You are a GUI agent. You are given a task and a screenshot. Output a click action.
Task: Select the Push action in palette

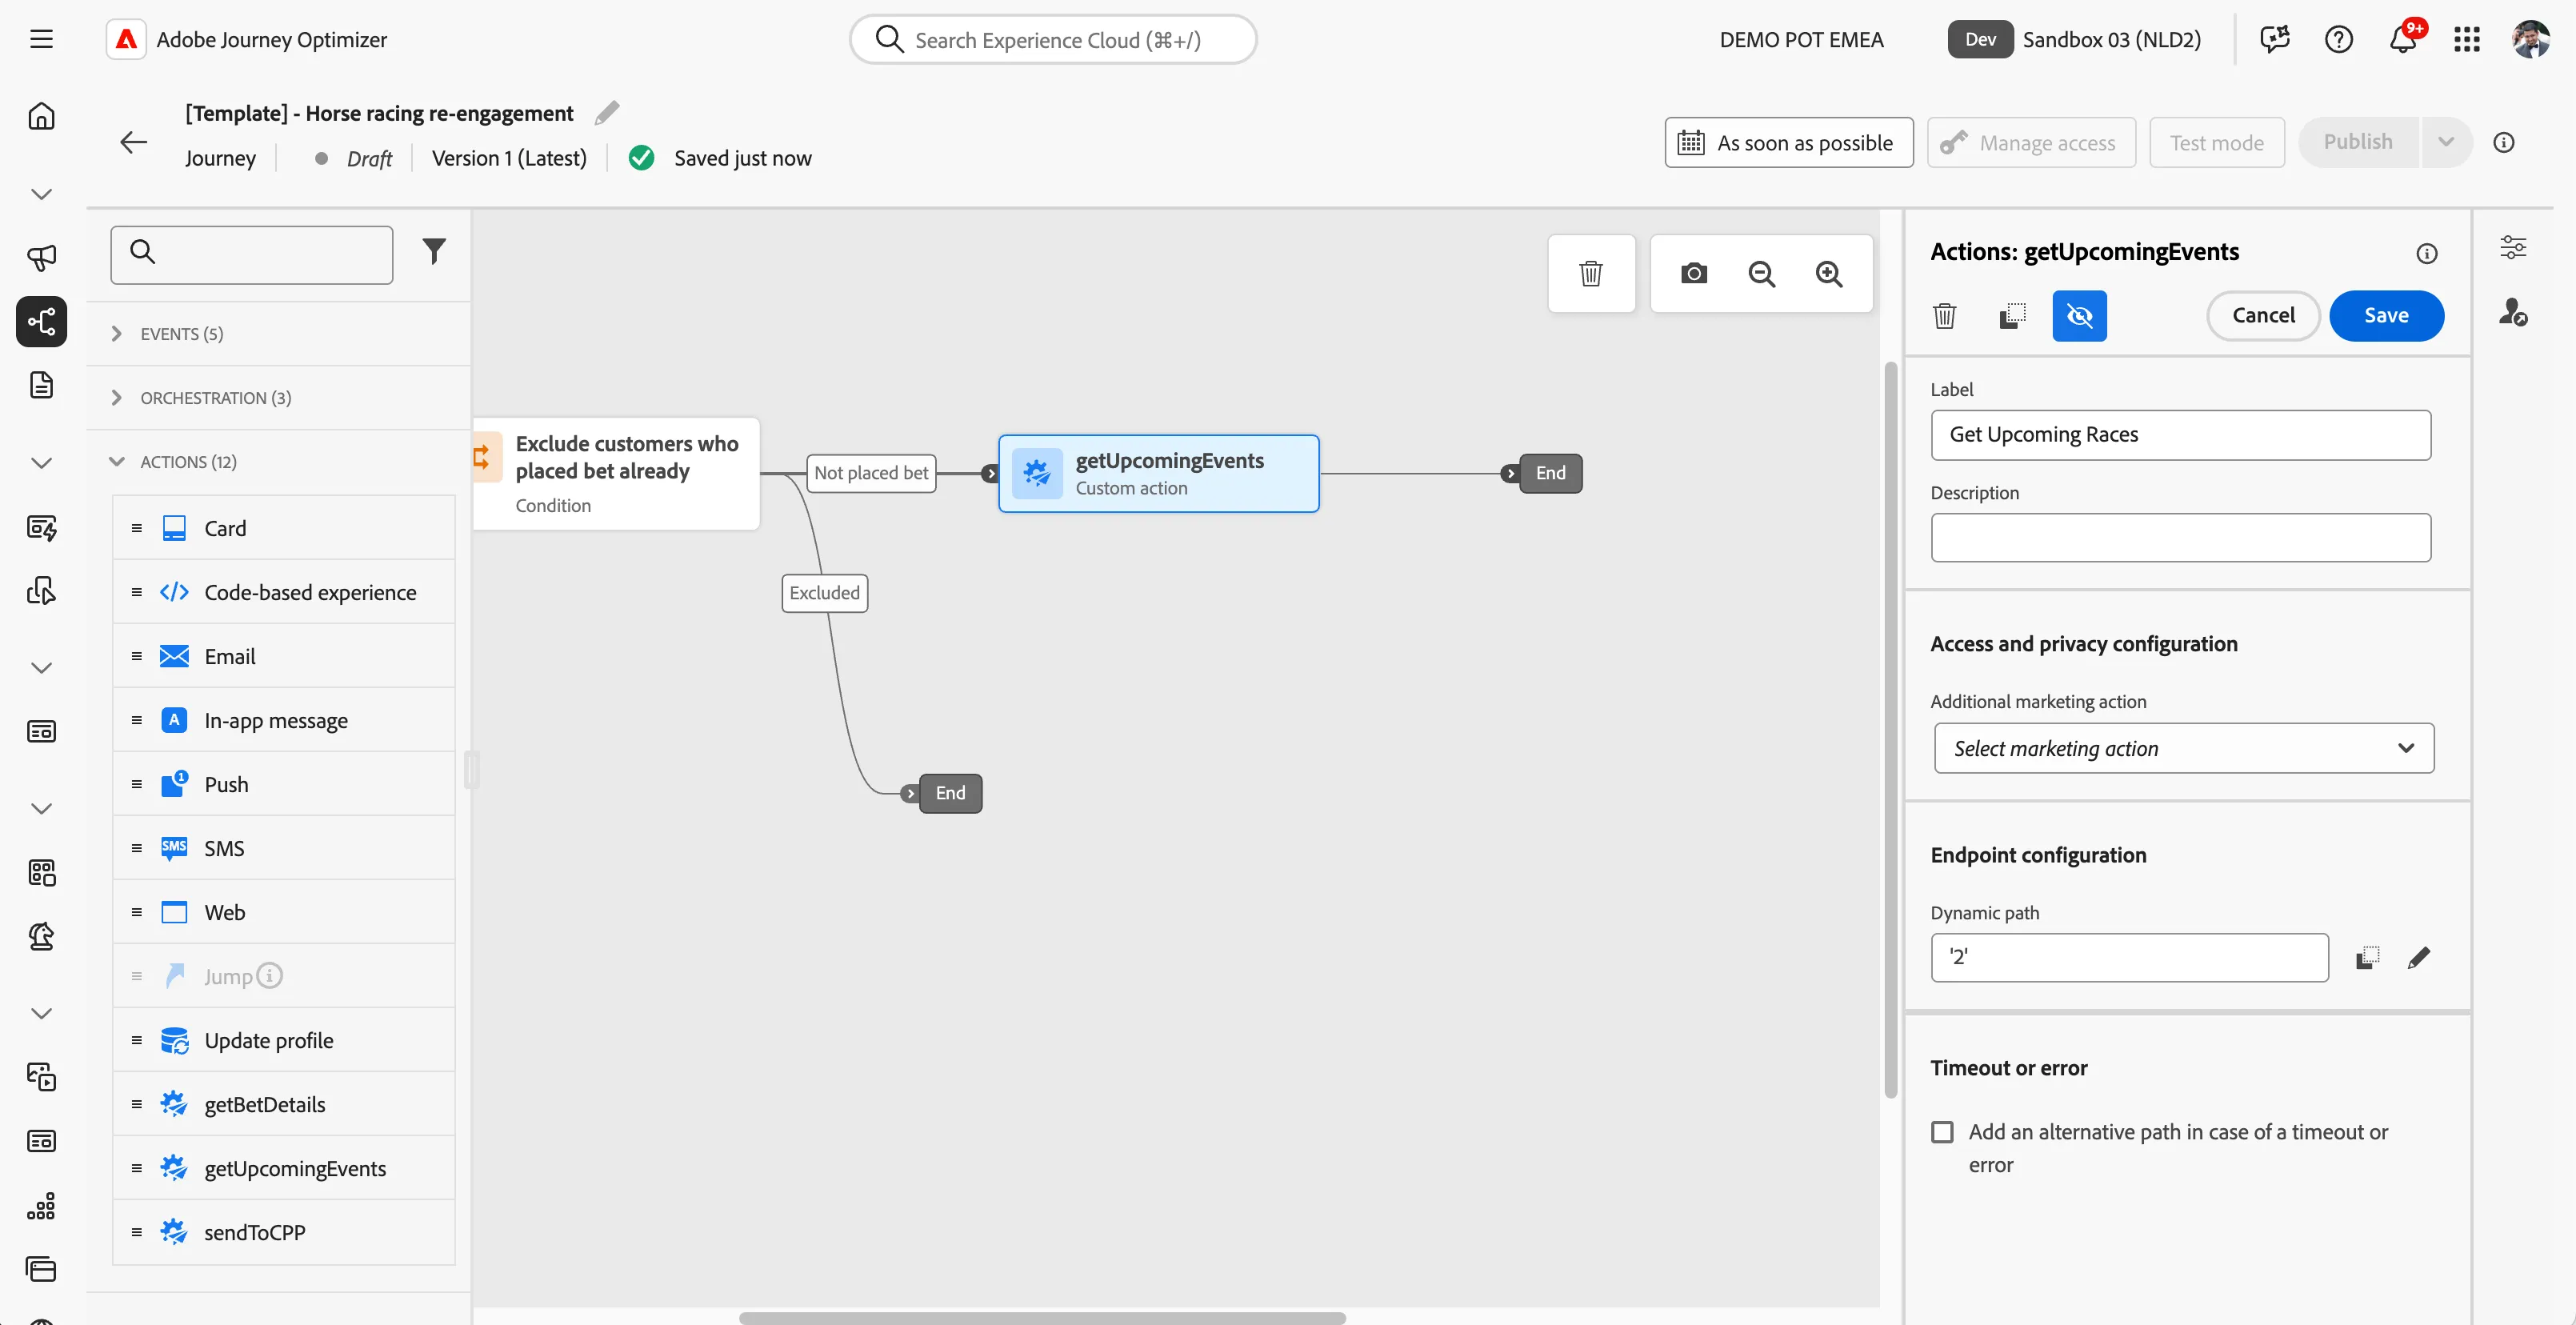click(284, 784)
